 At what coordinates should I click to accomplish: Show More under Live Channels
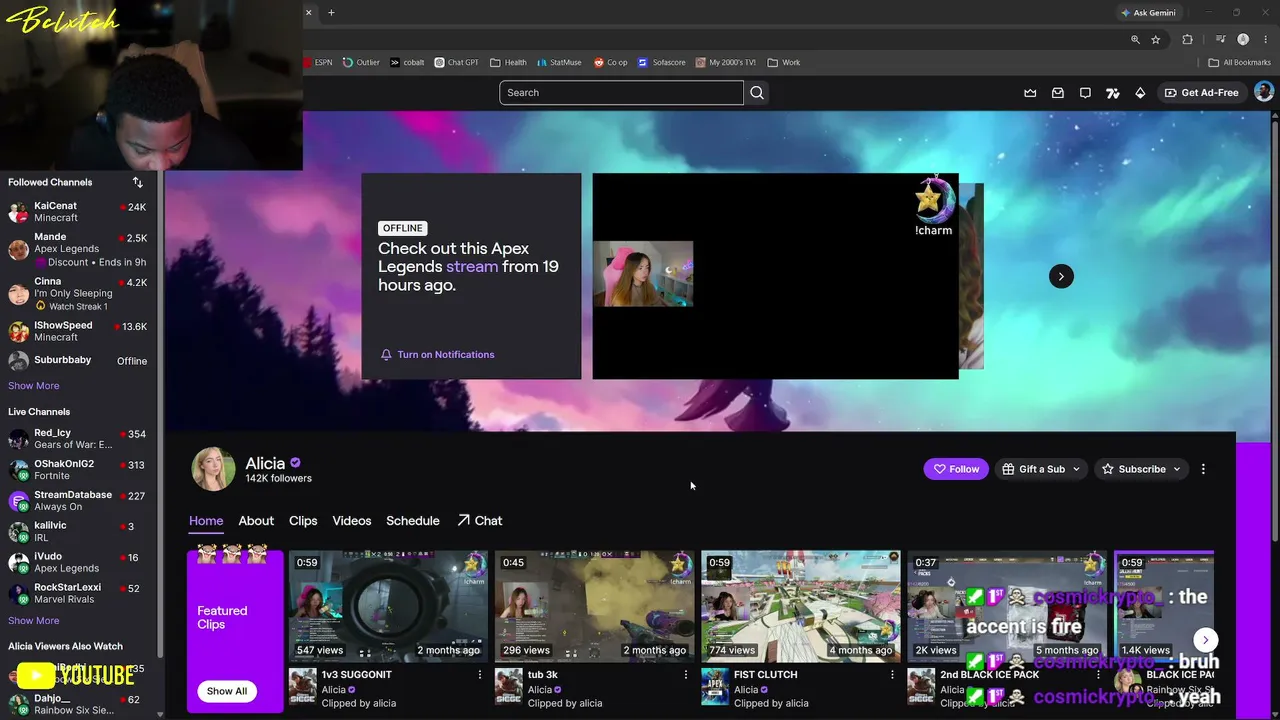pyautogui.click(x=34, y=621)
